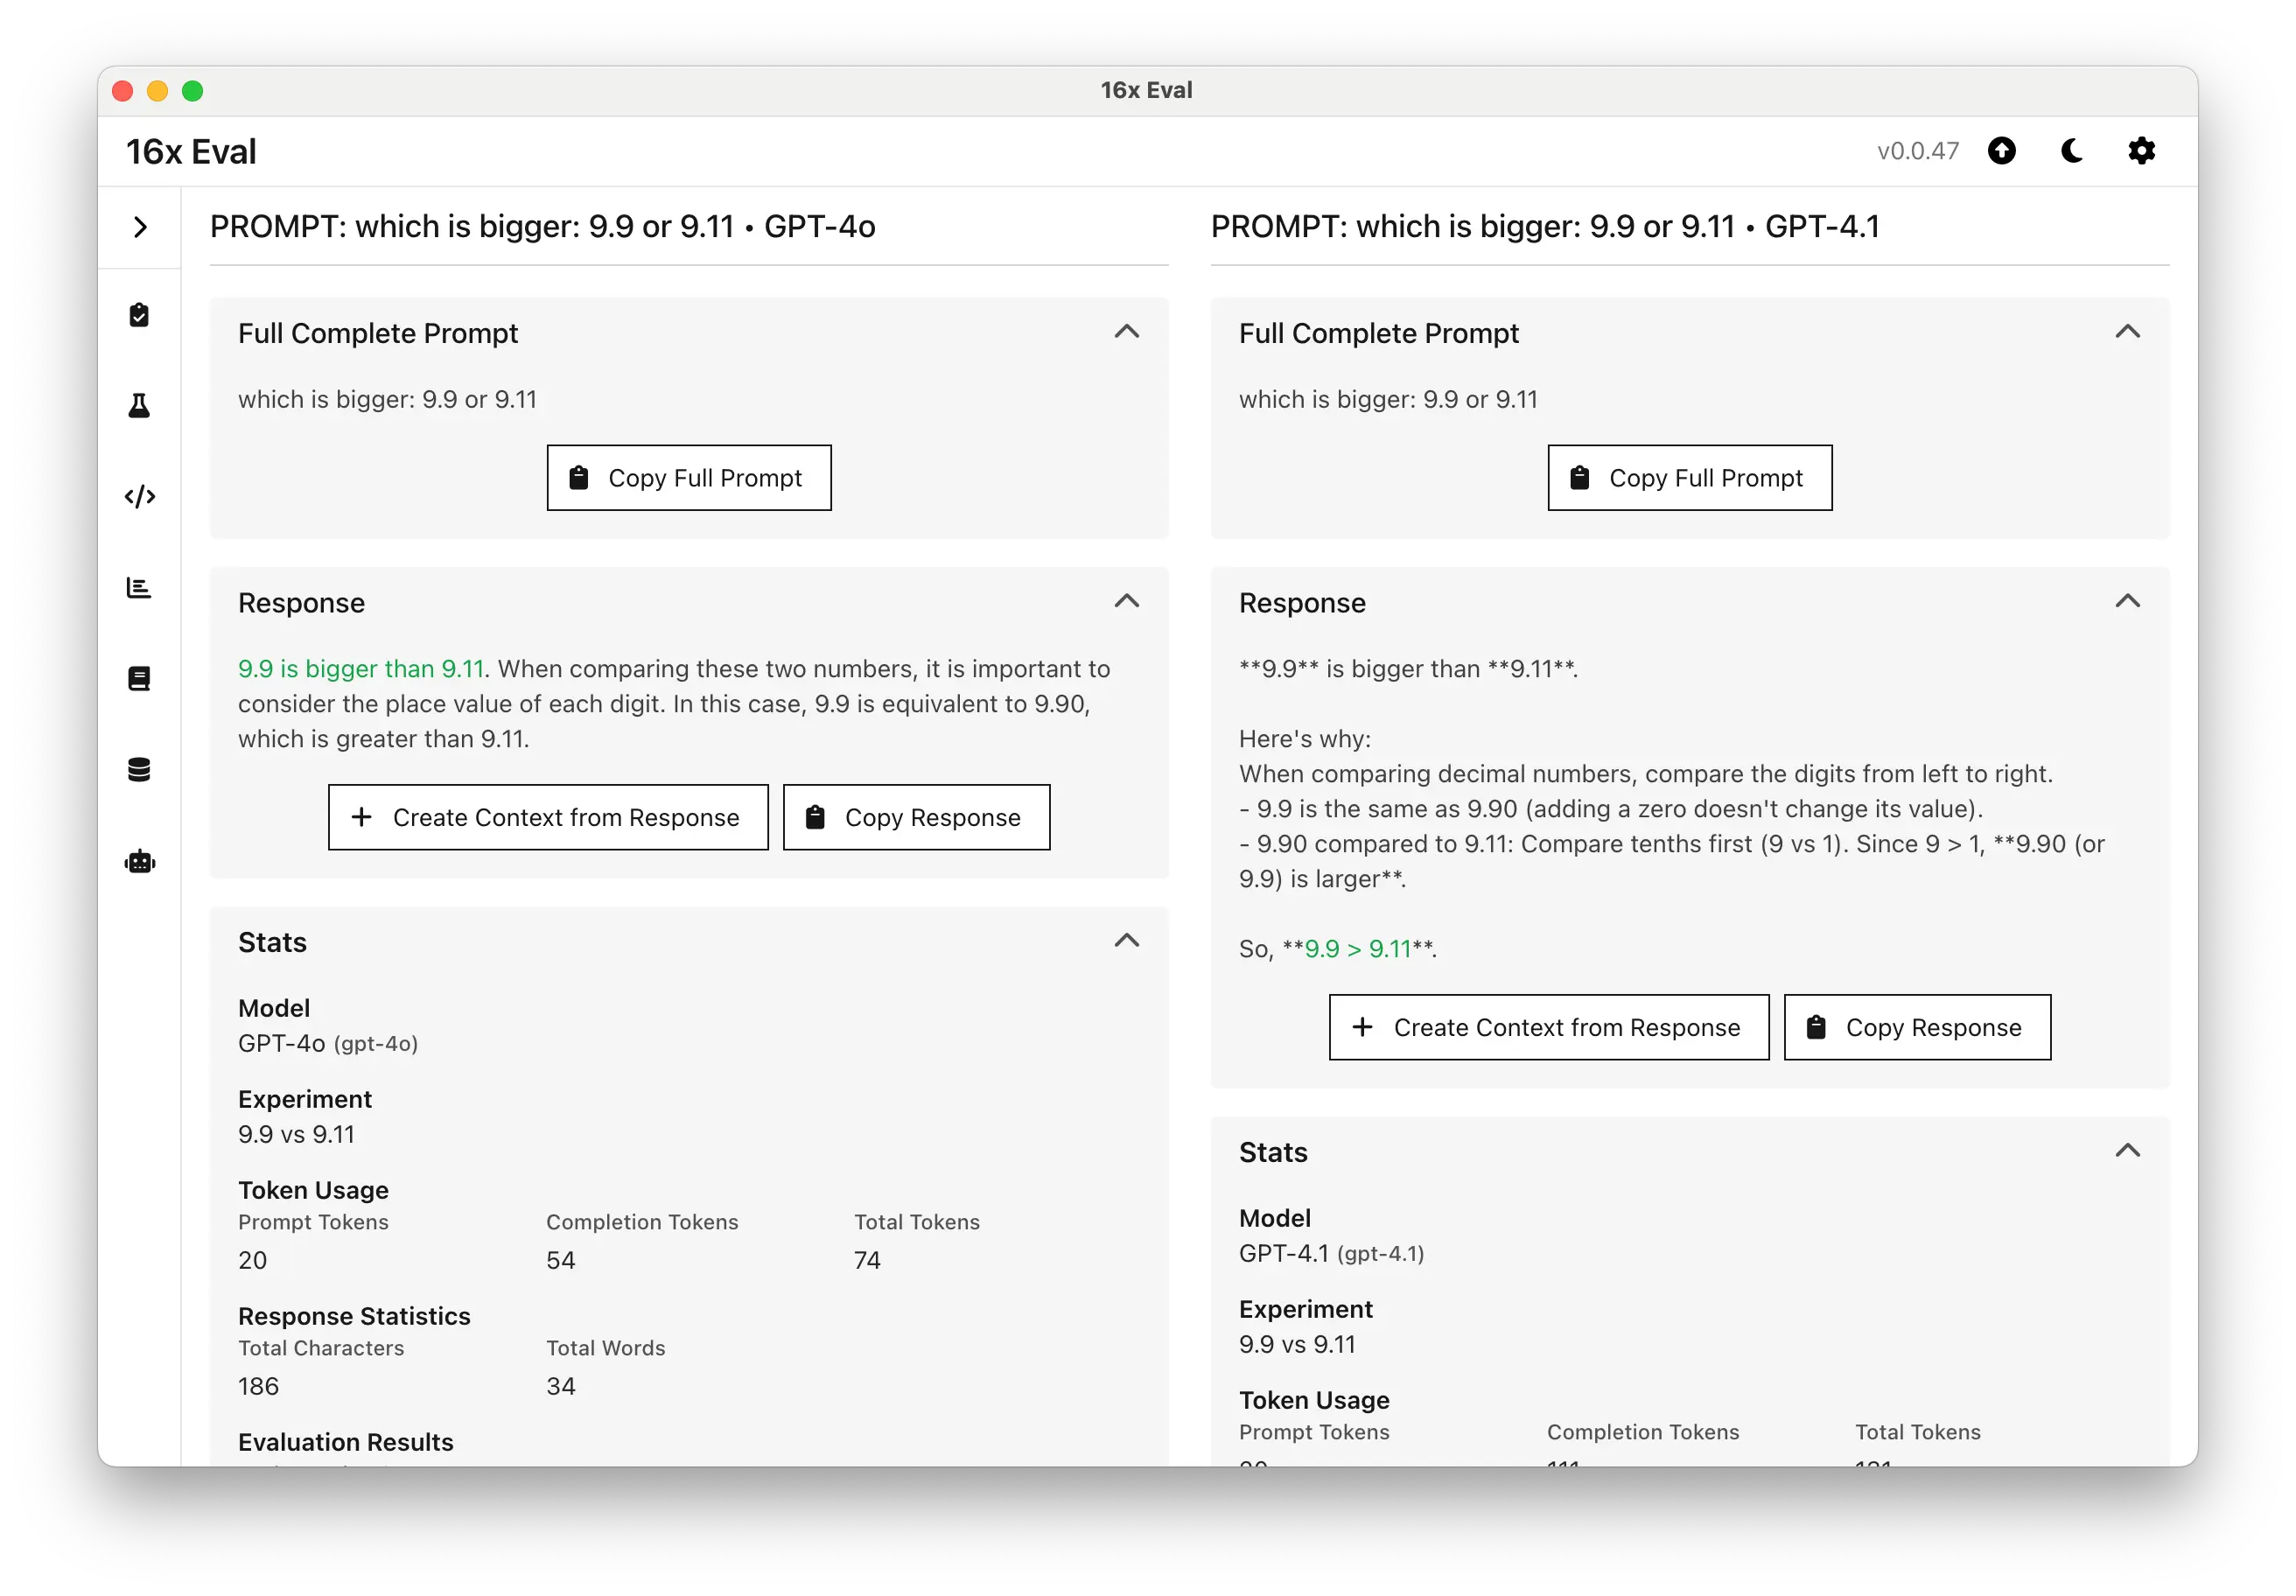The height and width of the screenshot is (1596, 2296).
Task: Collapse the GPT-4o Response section
Action: click(1127, 601)
